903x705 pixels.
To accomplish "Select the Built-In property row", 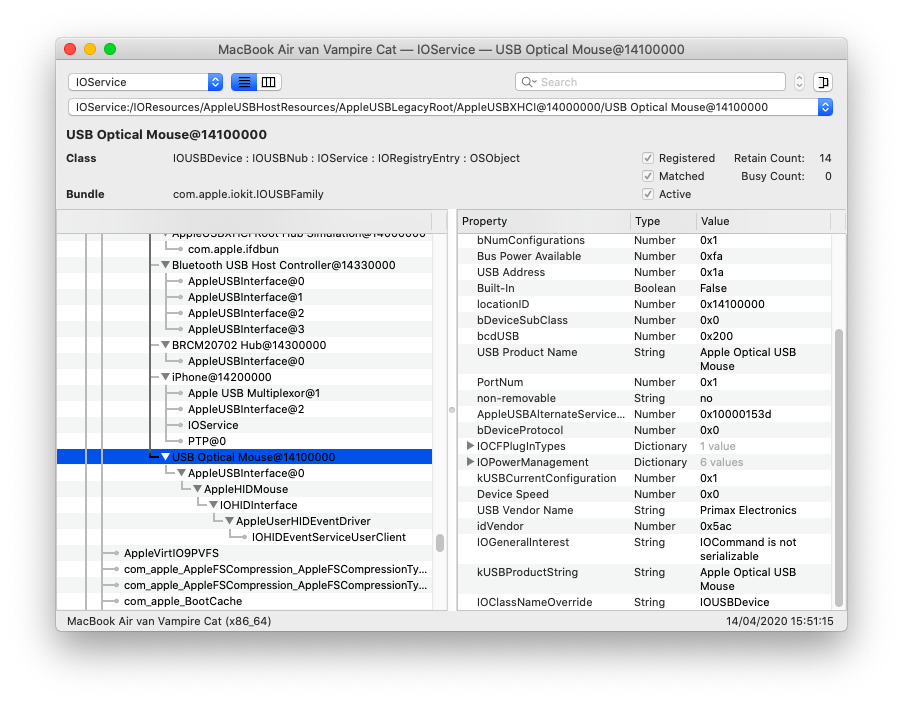I will tap(645, 288).
